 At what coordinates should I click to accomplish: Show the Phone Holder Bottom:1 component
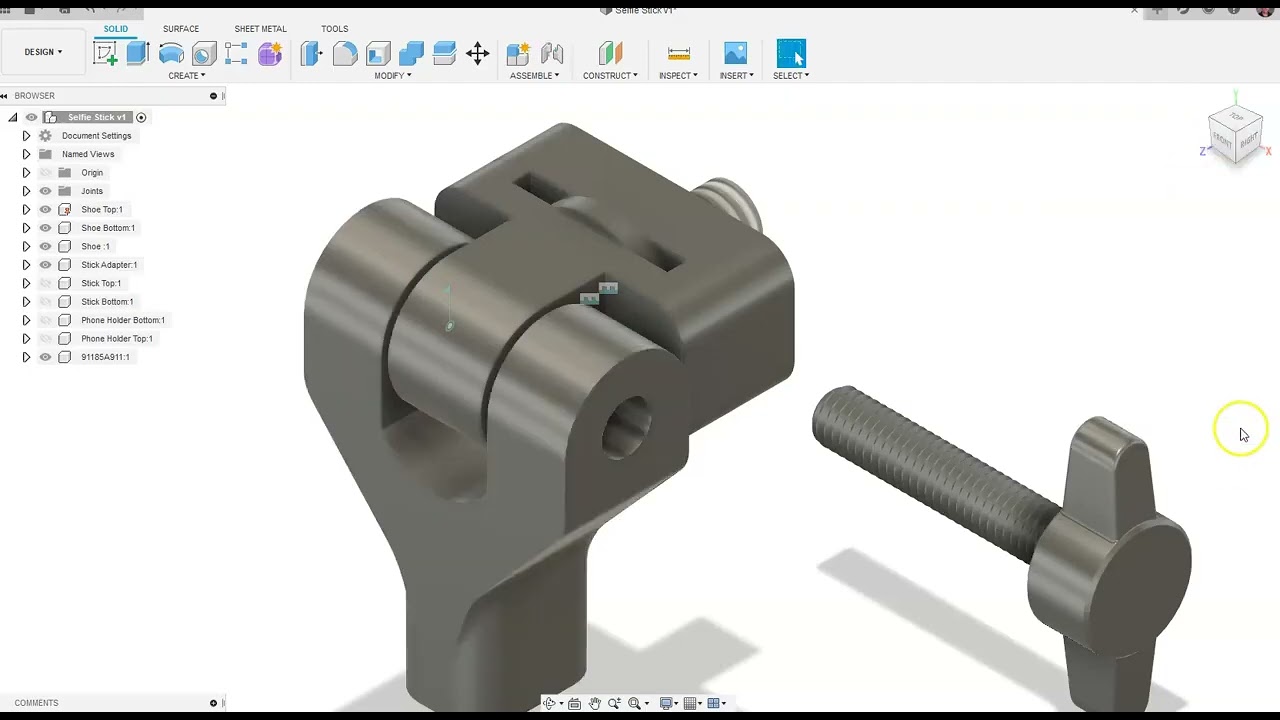tap(45, 320)
